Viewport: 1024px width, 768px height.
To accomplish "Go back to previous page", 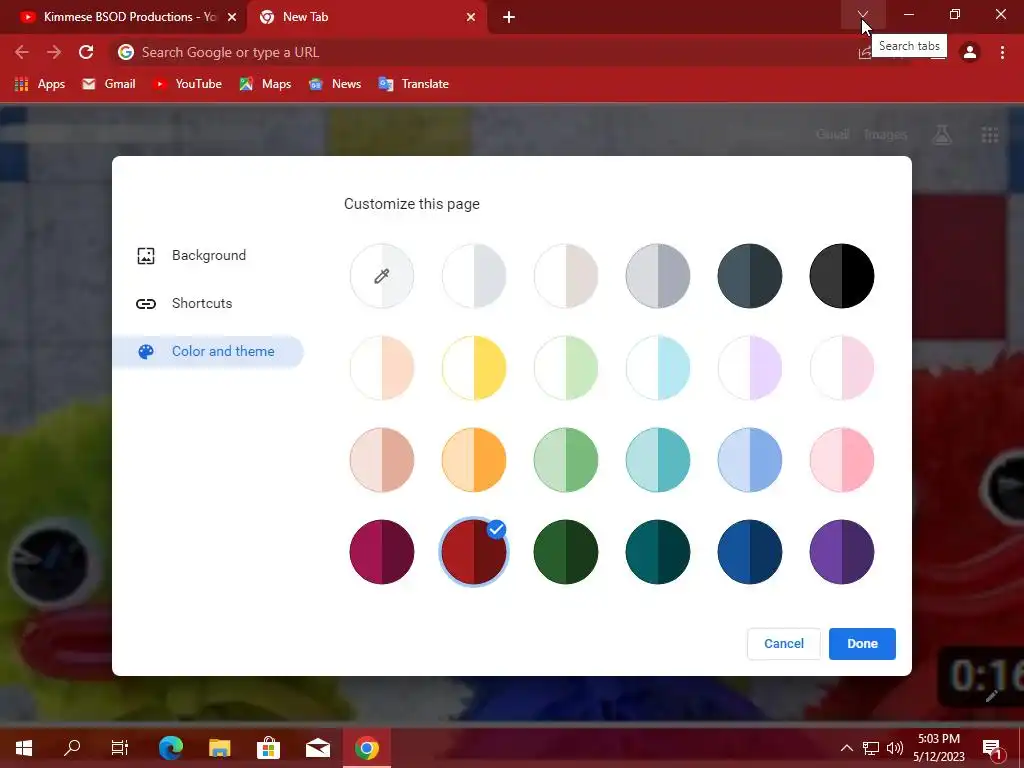I will (x=22, y=52).
